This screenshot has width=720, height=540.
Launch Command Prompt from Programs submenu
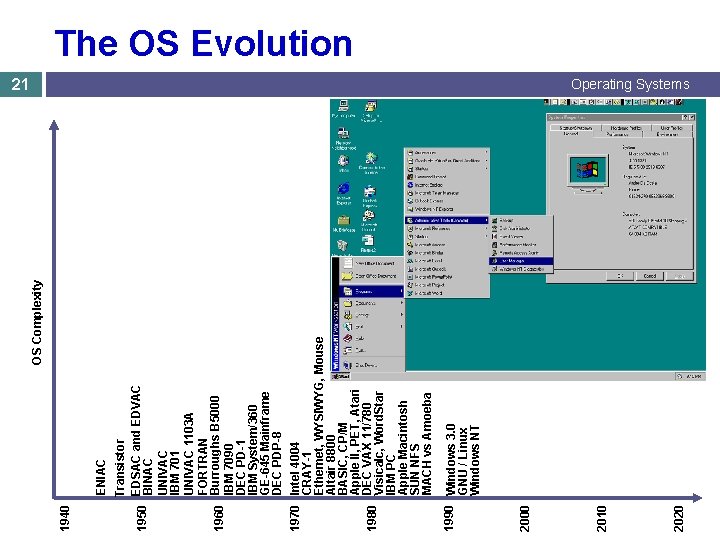click(447, 177)
